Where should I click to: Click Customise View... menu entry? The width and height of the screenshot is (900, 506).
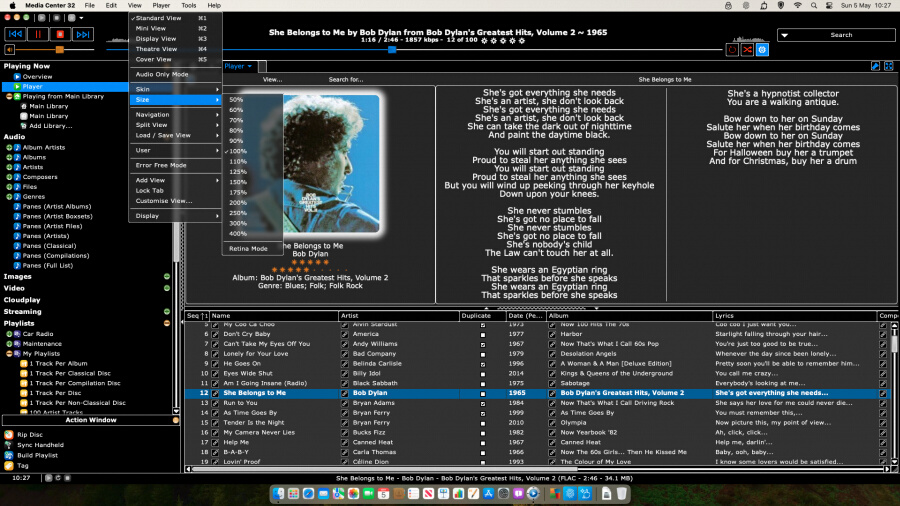[x=175, y=201]
